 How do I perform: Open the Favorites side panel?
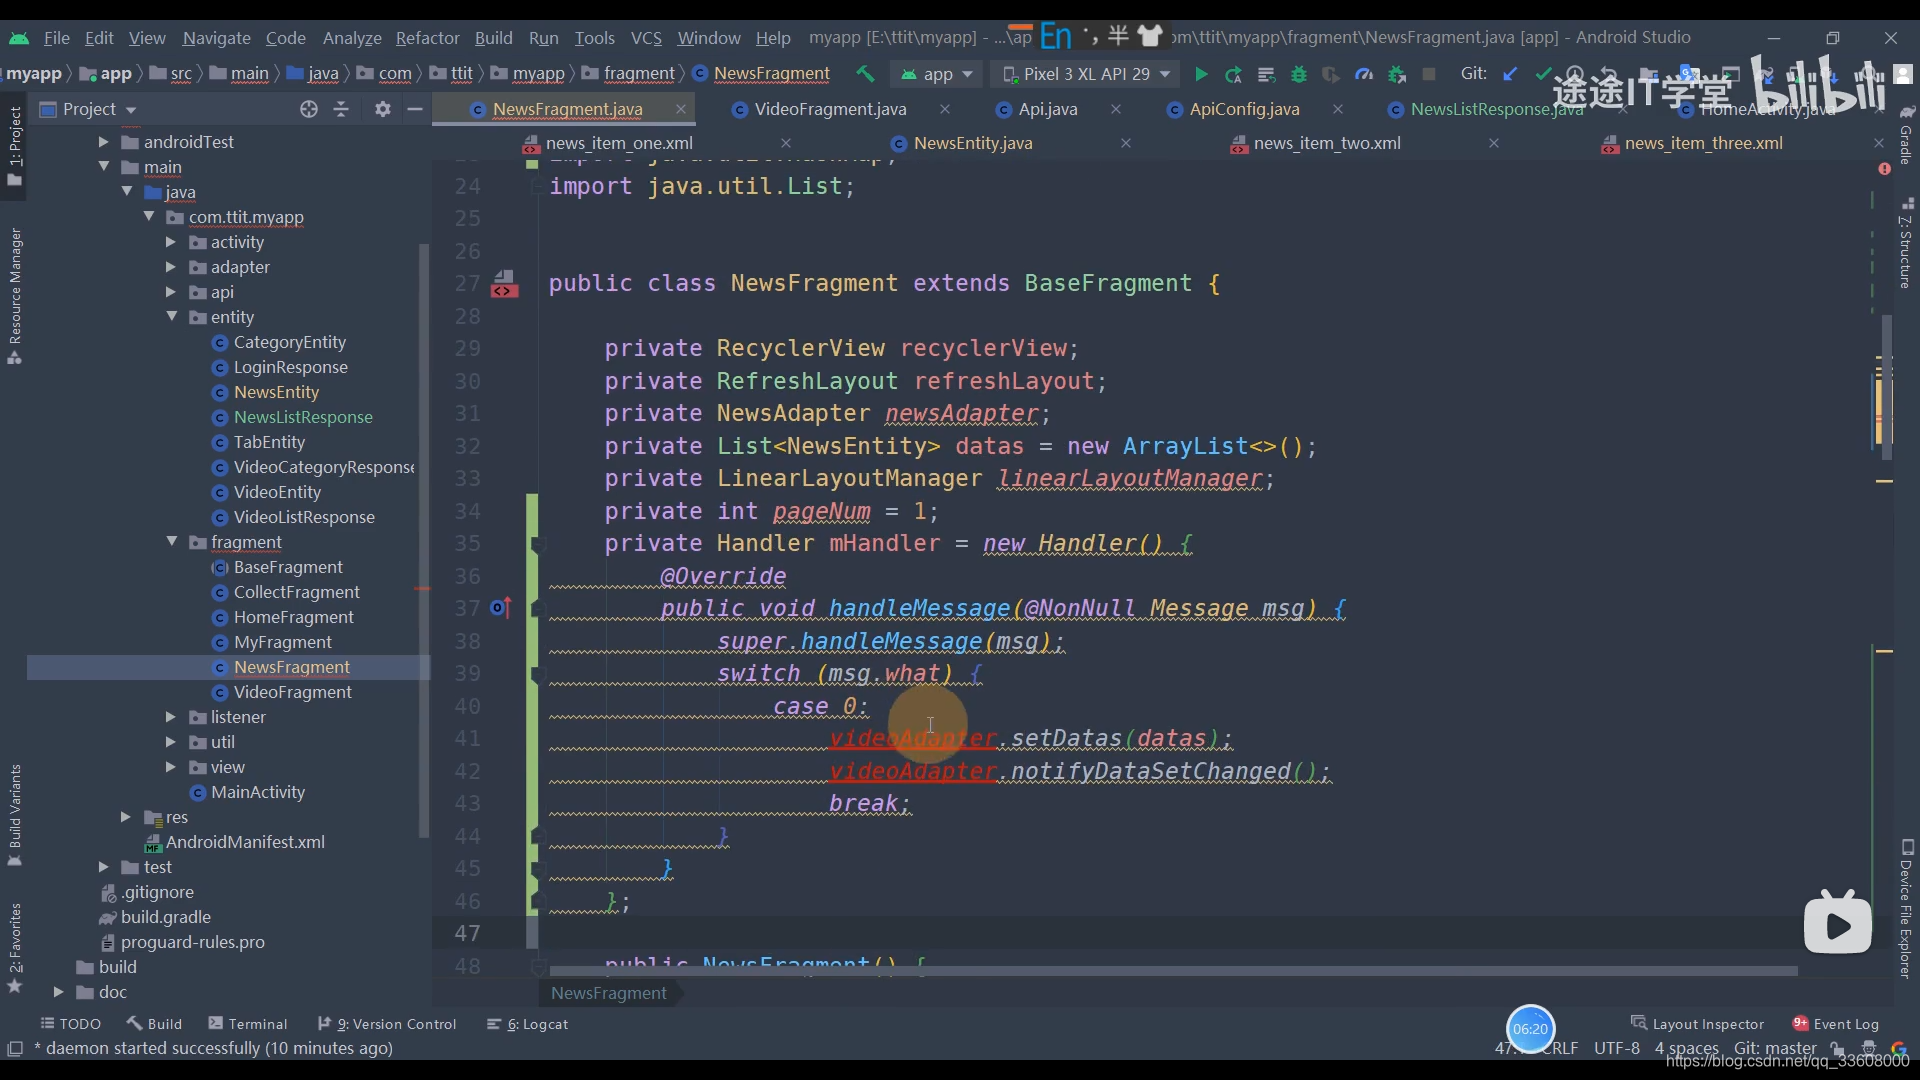point(15,947)
